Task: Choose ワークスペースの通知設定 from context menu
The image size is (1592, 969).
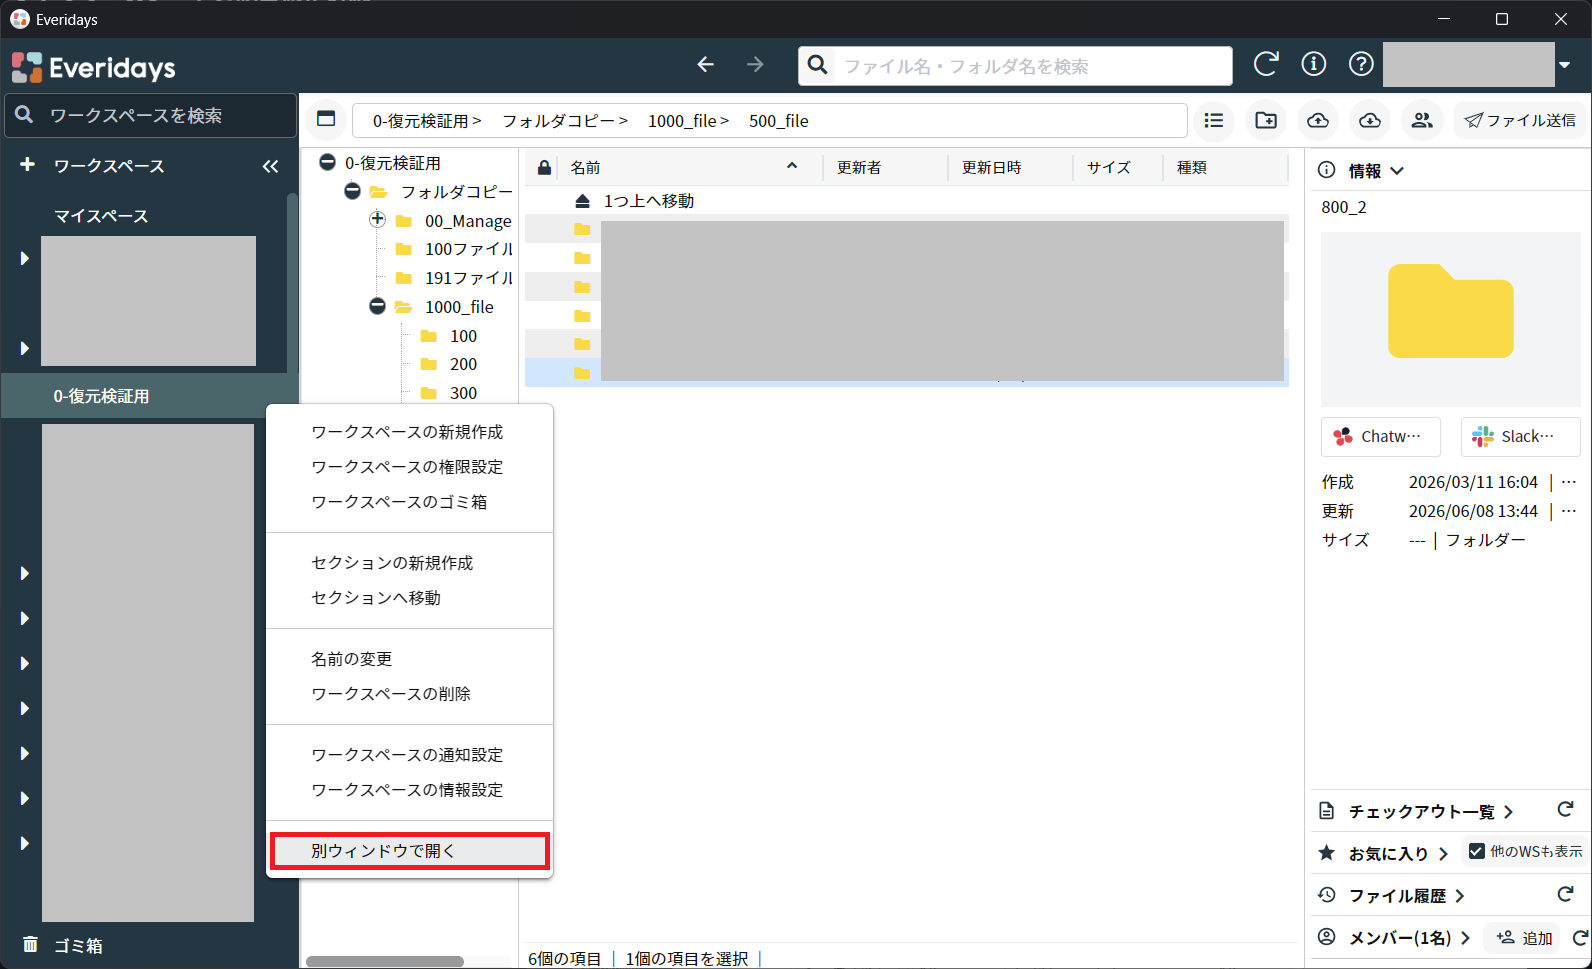Action: click(x=409, y=755)
